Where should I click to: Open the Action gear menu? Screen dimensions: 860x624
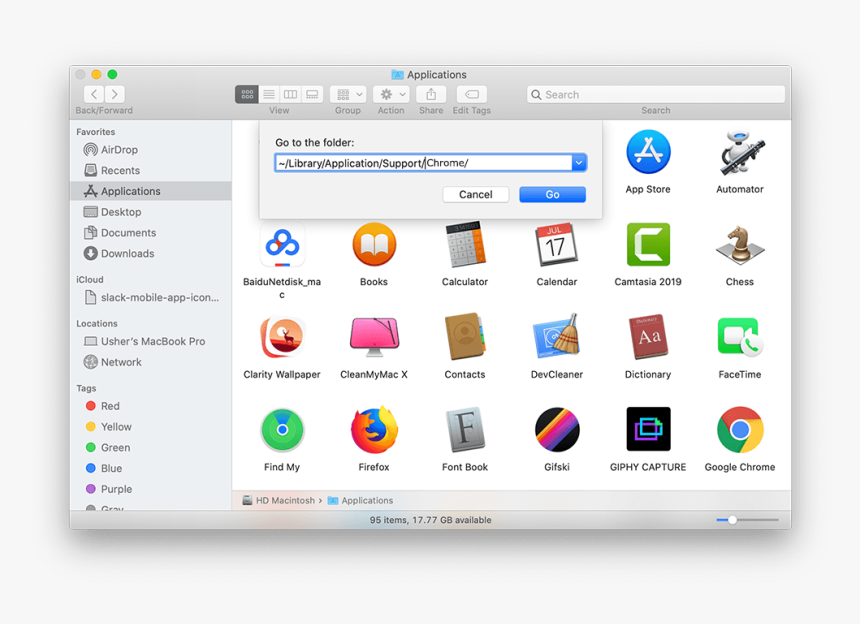coord(391,94)
